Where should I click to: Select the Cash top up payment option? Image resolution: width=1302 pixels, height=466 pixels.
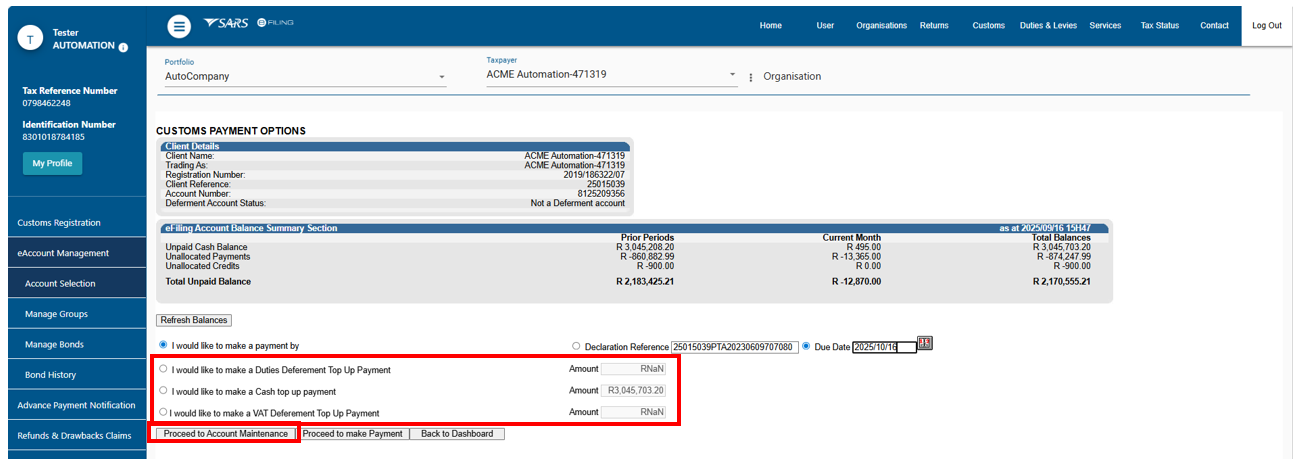(164, 391)
